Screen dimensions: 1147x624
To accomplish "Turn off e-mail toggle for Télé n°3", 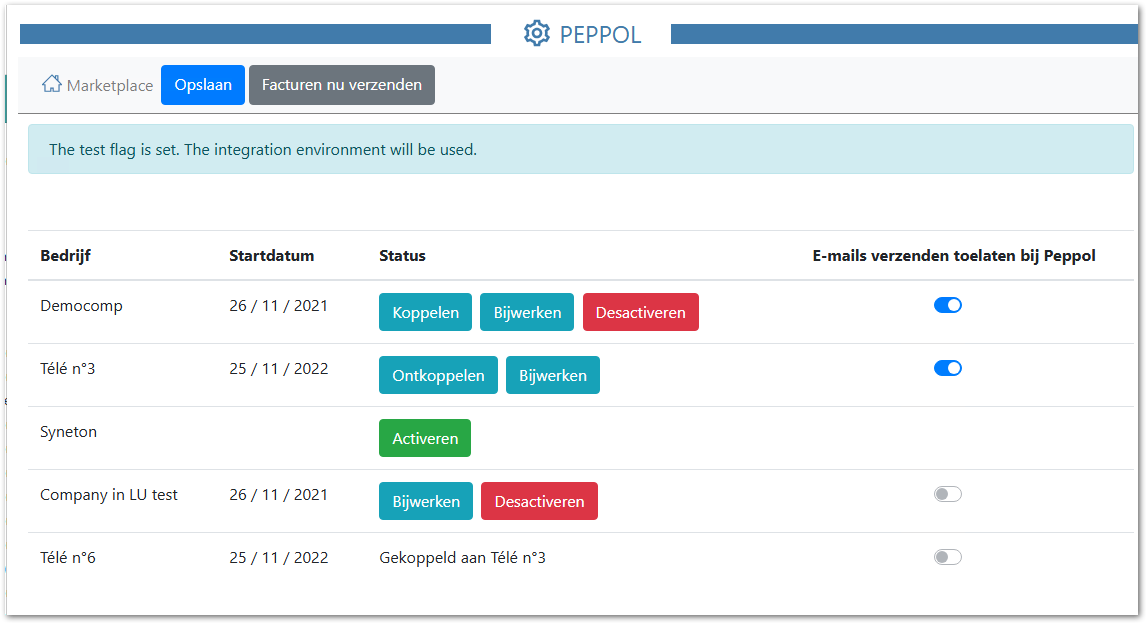I will [947, 368].
